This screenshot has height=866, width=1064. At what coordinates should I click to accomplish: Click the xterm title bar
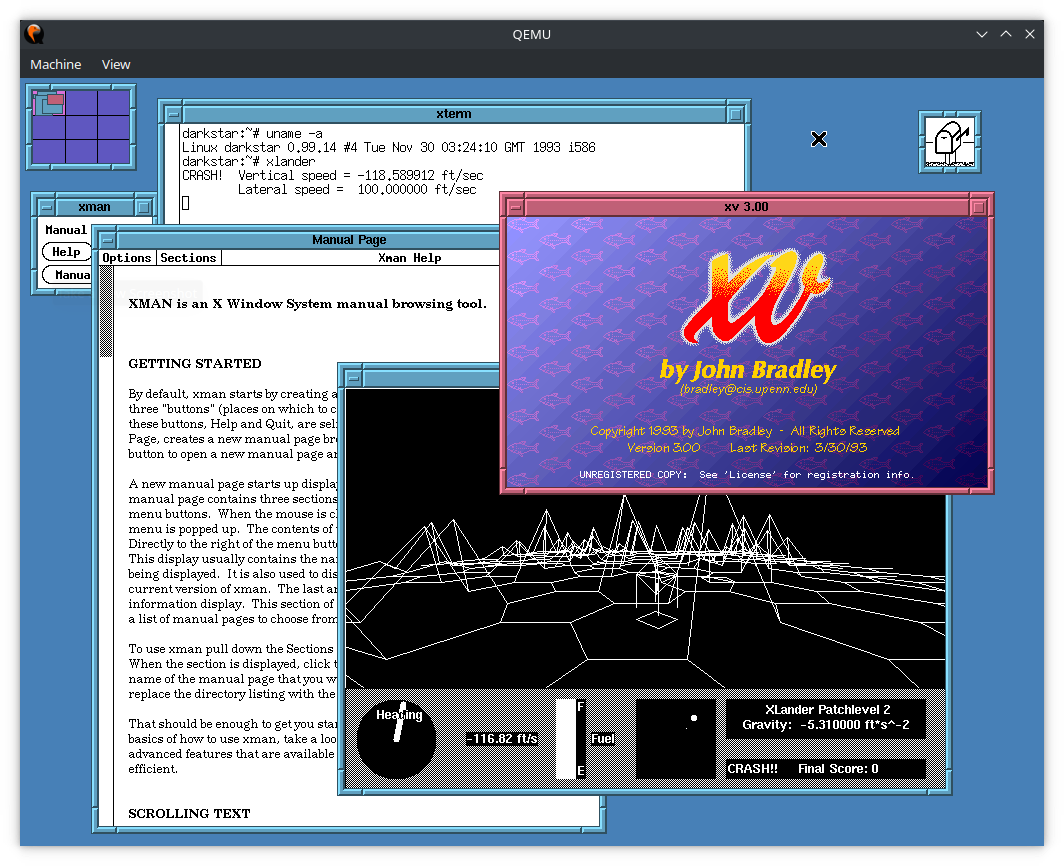(454, 114)
